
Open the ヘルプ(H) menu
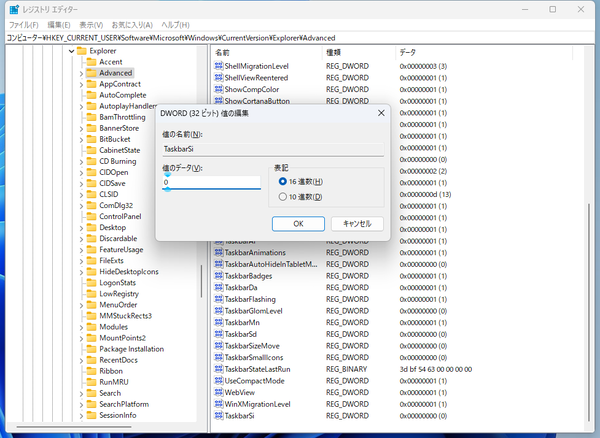(175, 25)
